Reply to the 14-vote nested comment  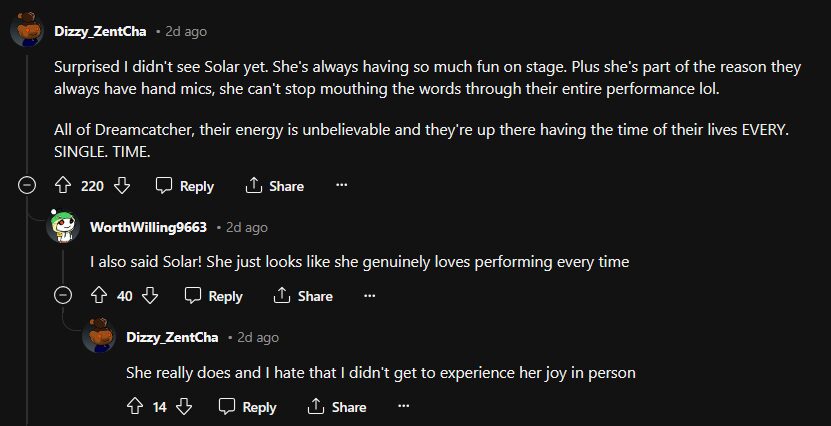[x=248, y=407]
